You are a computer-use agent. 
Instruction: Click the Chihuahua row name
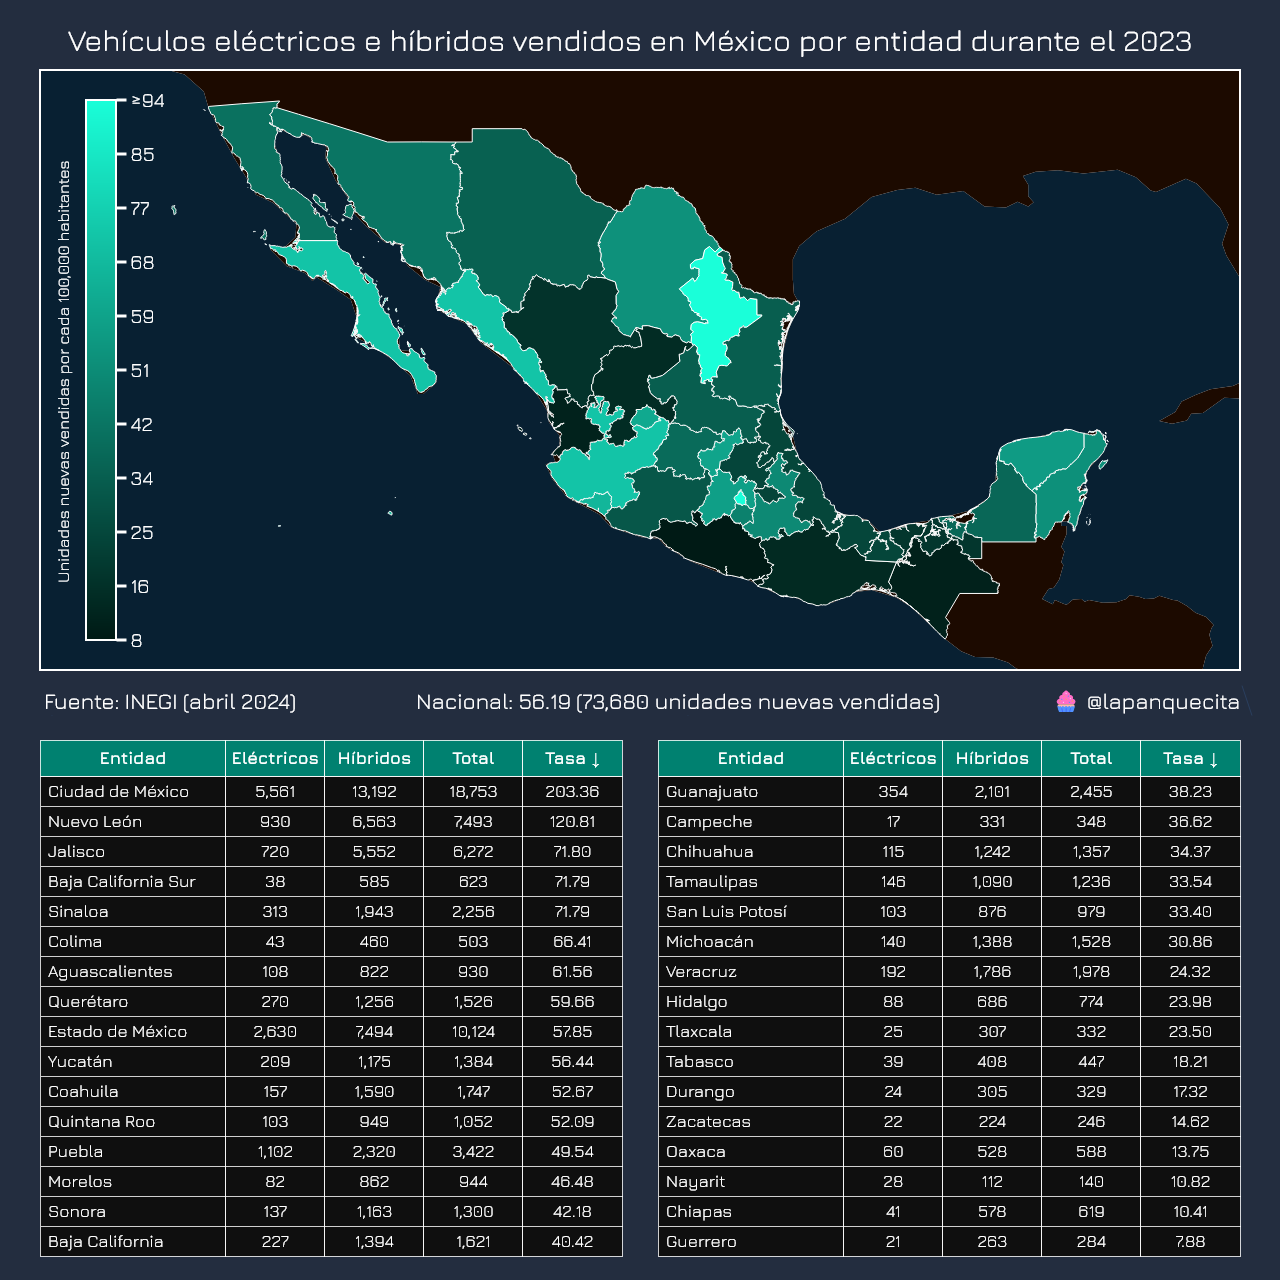coord(710,851)
